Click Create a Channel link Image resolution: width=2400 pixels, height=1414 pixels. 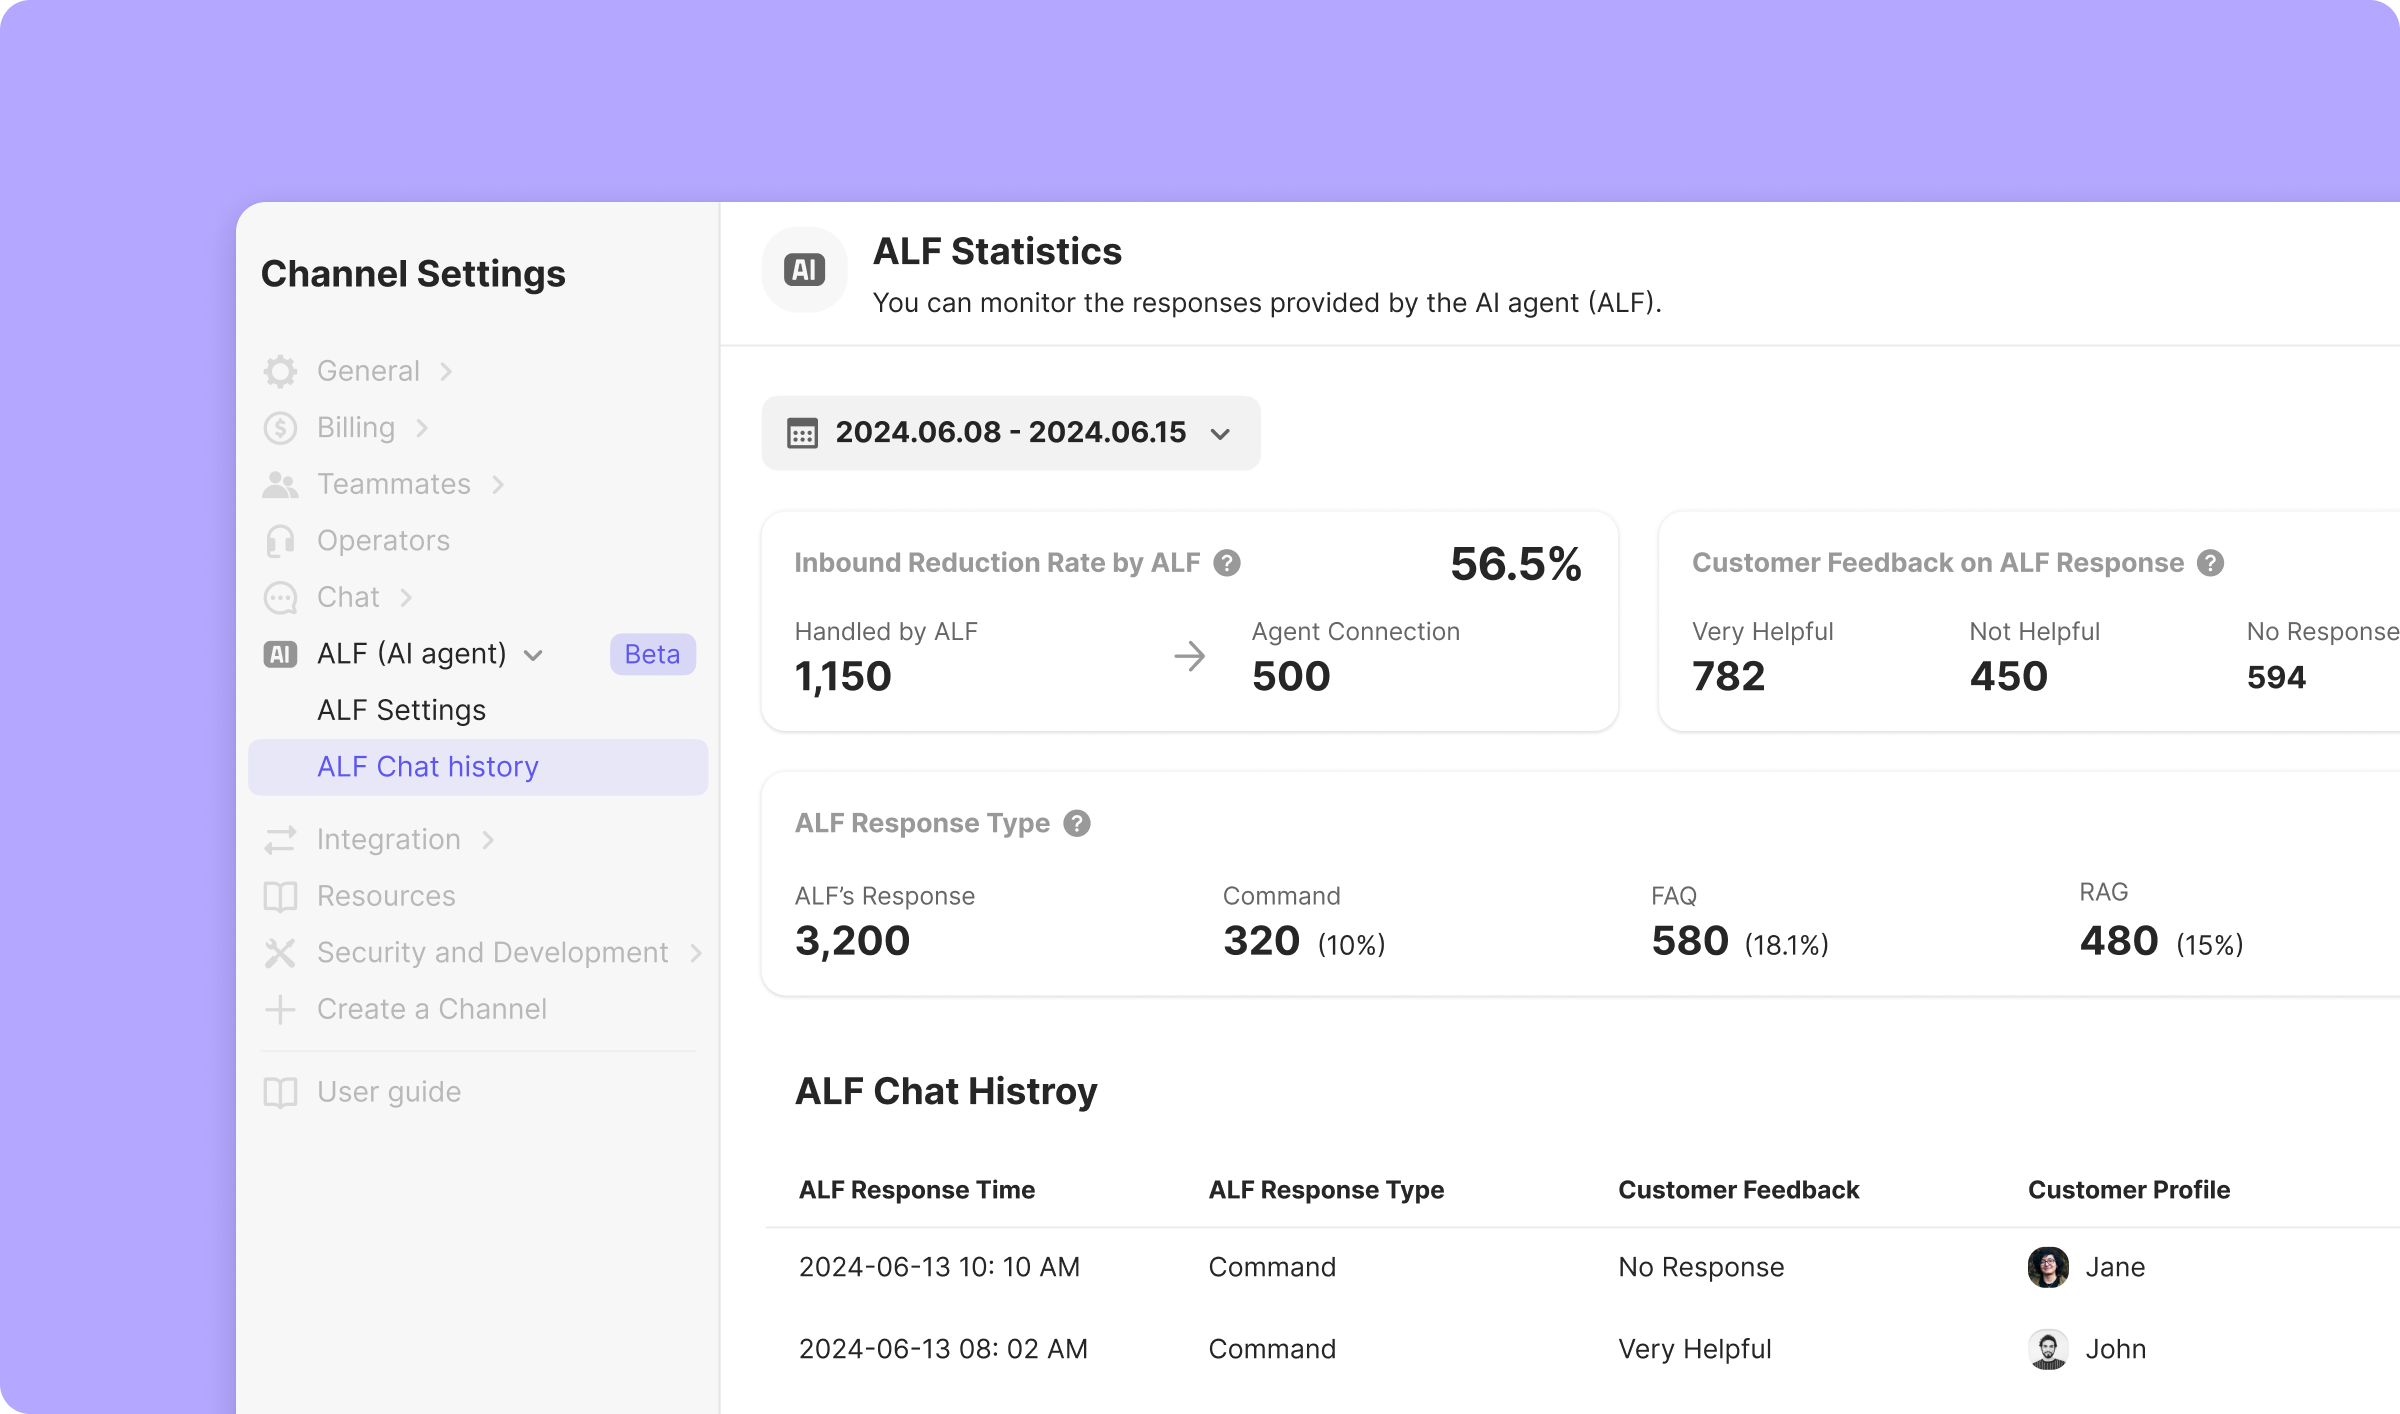tap(431, 1009)
